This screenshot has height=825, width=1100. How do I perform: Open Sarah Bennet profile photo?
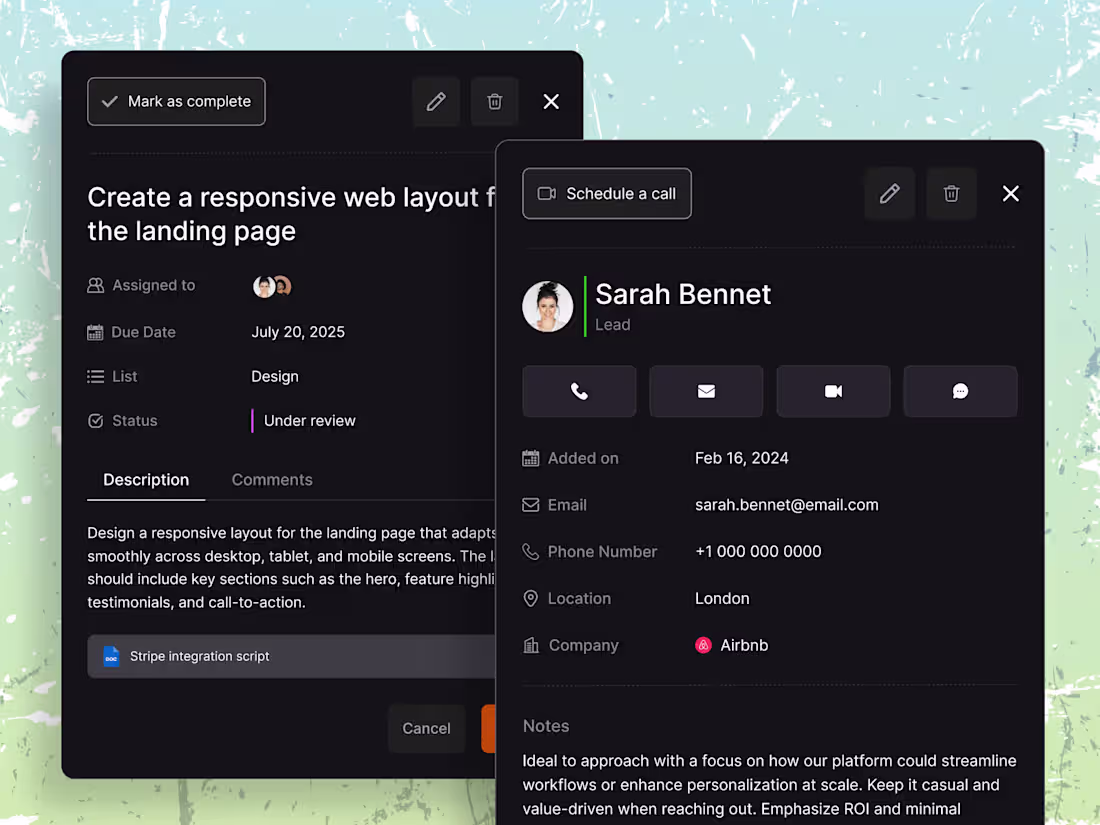pyautogui.click(x=548, y=307)
